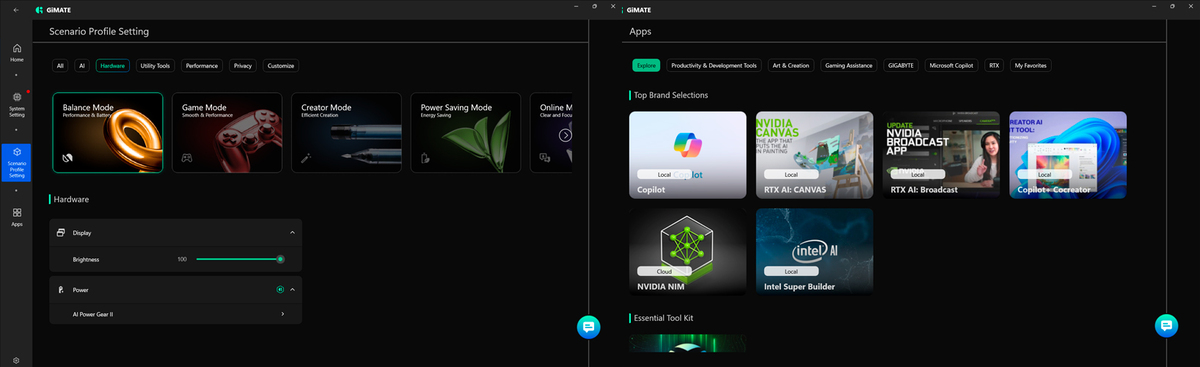Select the Hardware filter tab

113,66
